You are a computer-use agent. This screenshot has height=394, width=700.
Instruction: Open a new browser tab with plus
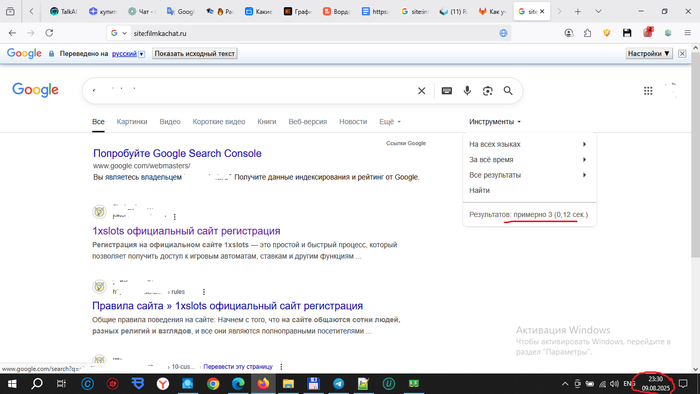(578, 12)
